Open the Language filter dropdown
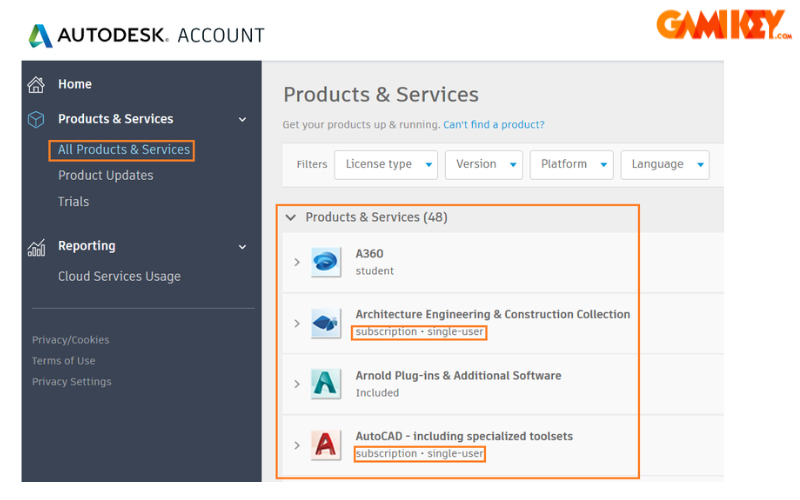 665,165
